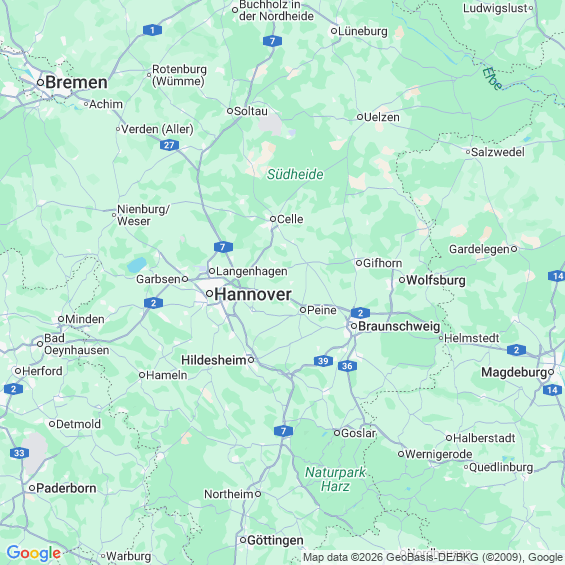
Task: Click the Lüneburg town marker
Action: 334,31
